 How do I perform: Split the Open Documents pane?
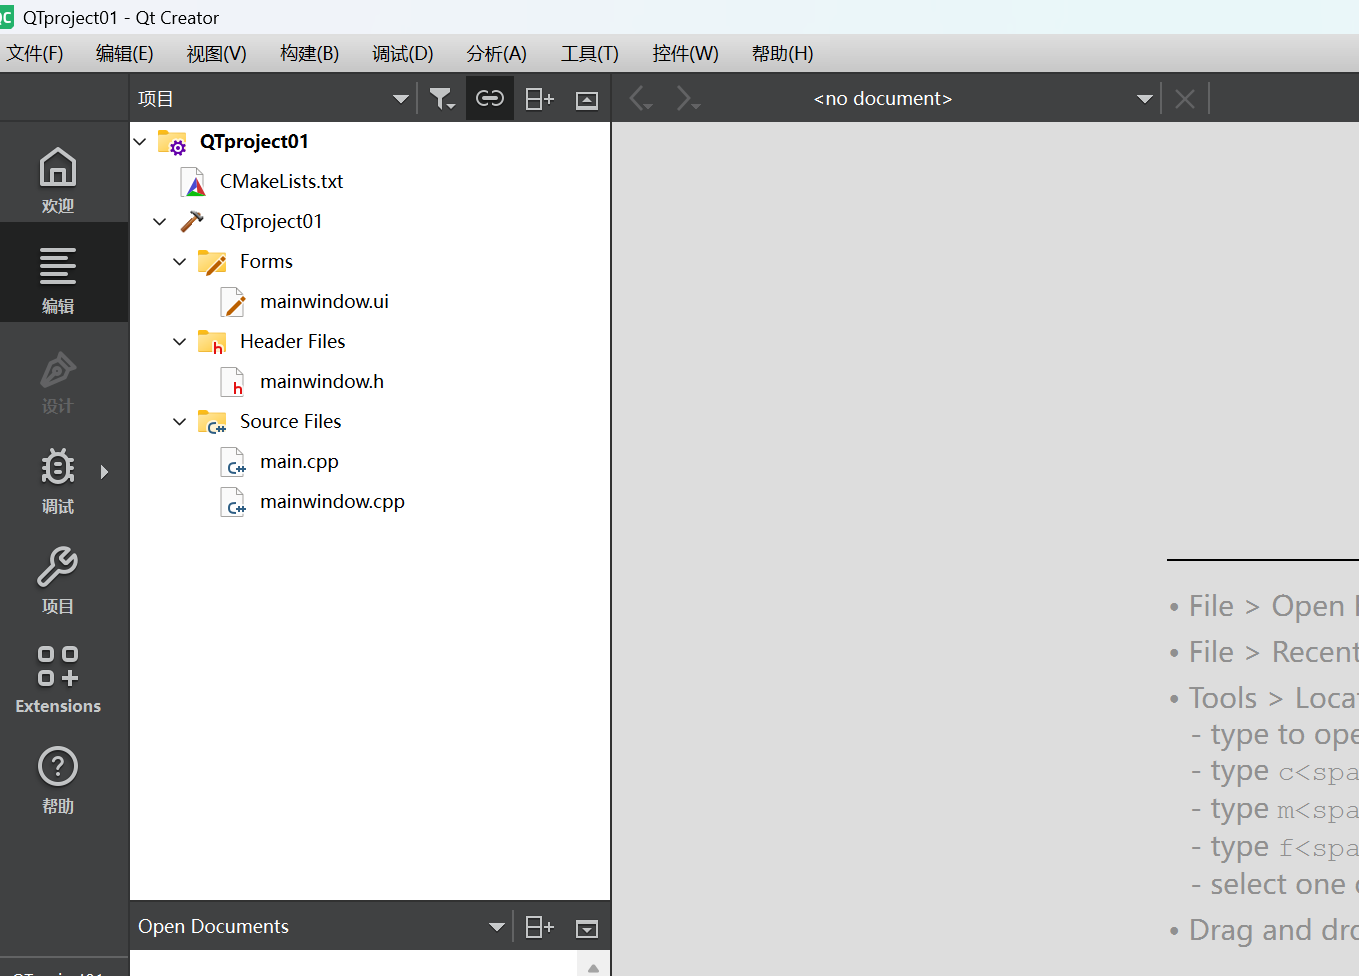pos(540,927)
